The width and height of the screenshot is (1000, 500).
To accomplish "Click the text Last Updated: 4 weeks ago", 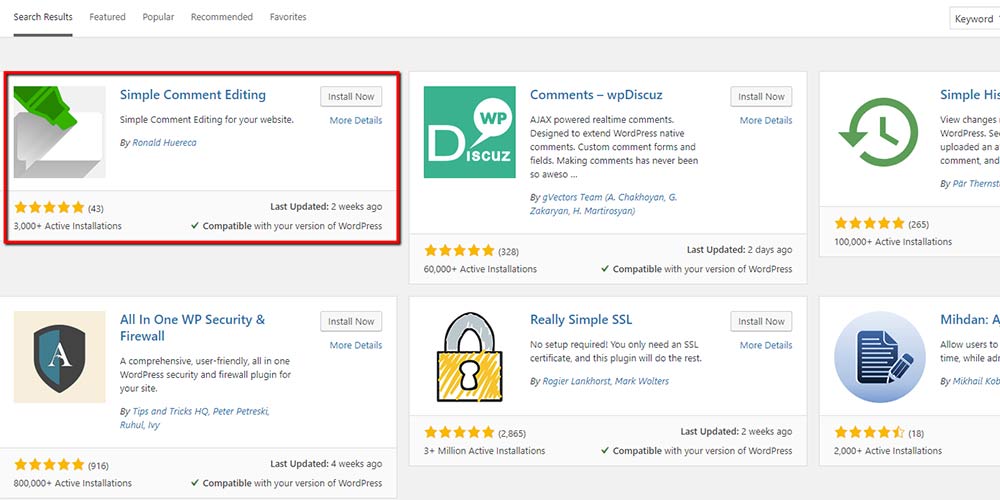I will [x=326, y=464].
